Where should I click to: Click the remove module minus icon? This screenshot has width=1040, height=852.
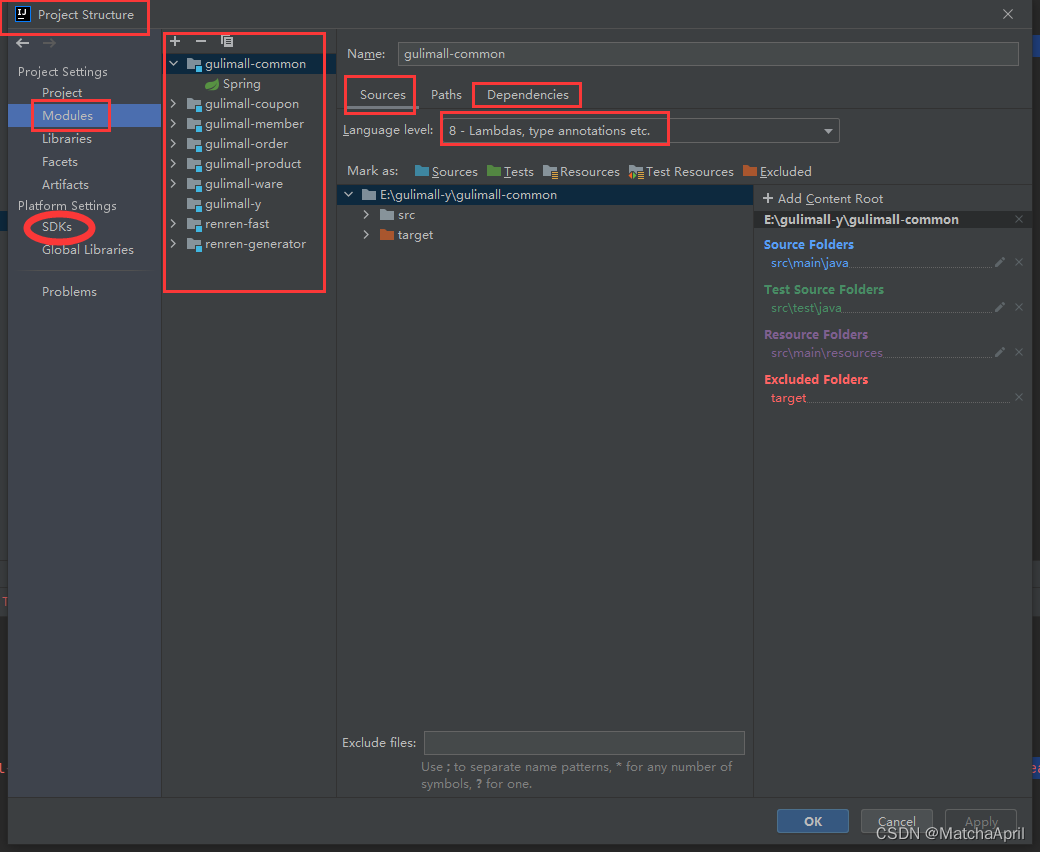click(201, 41)
